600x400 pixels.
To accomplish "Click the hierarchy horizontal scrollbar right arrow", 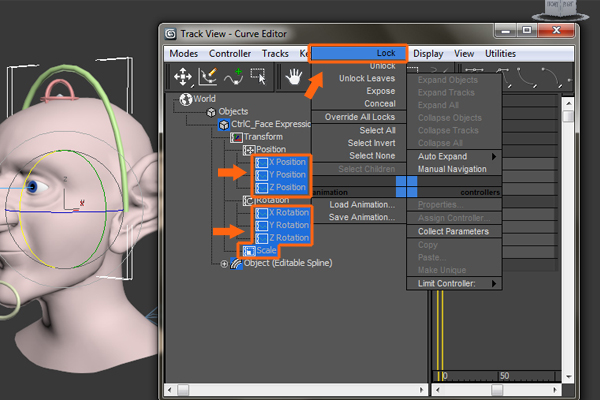I will [422, 390].
